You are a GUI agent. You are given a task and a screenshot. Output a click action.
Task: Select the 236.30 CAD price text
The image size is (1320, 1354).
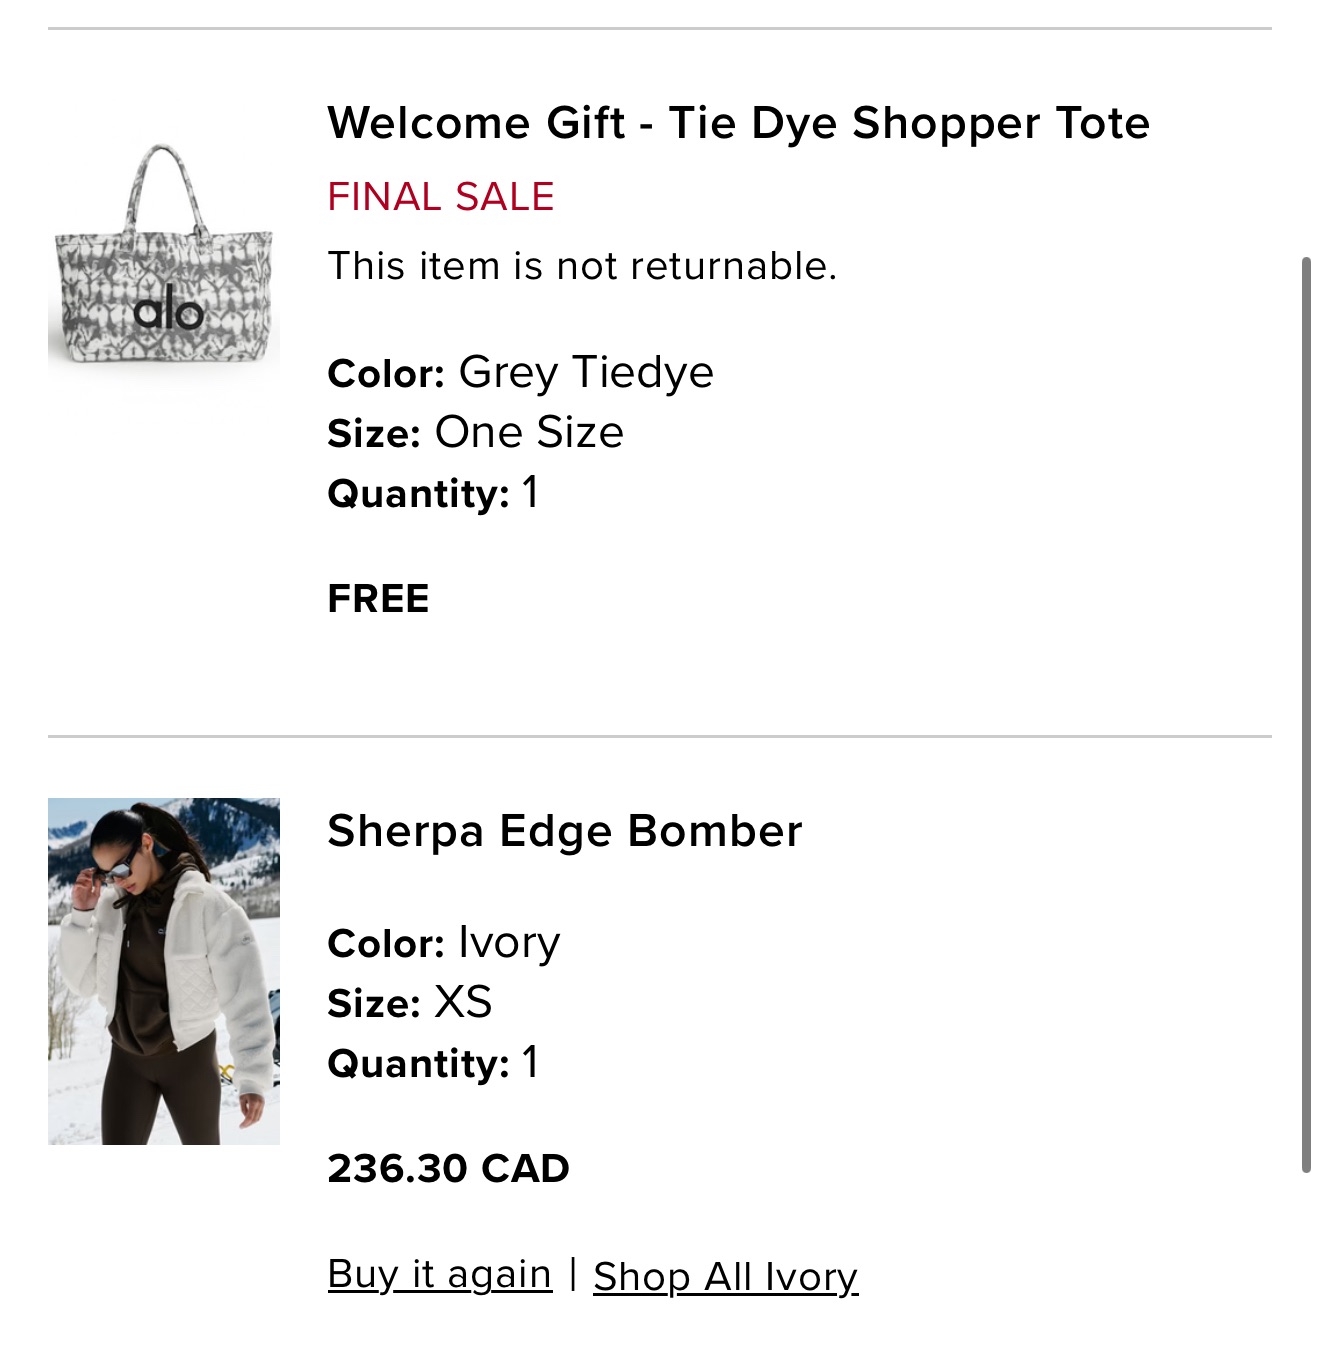(x=448, y=1168)
